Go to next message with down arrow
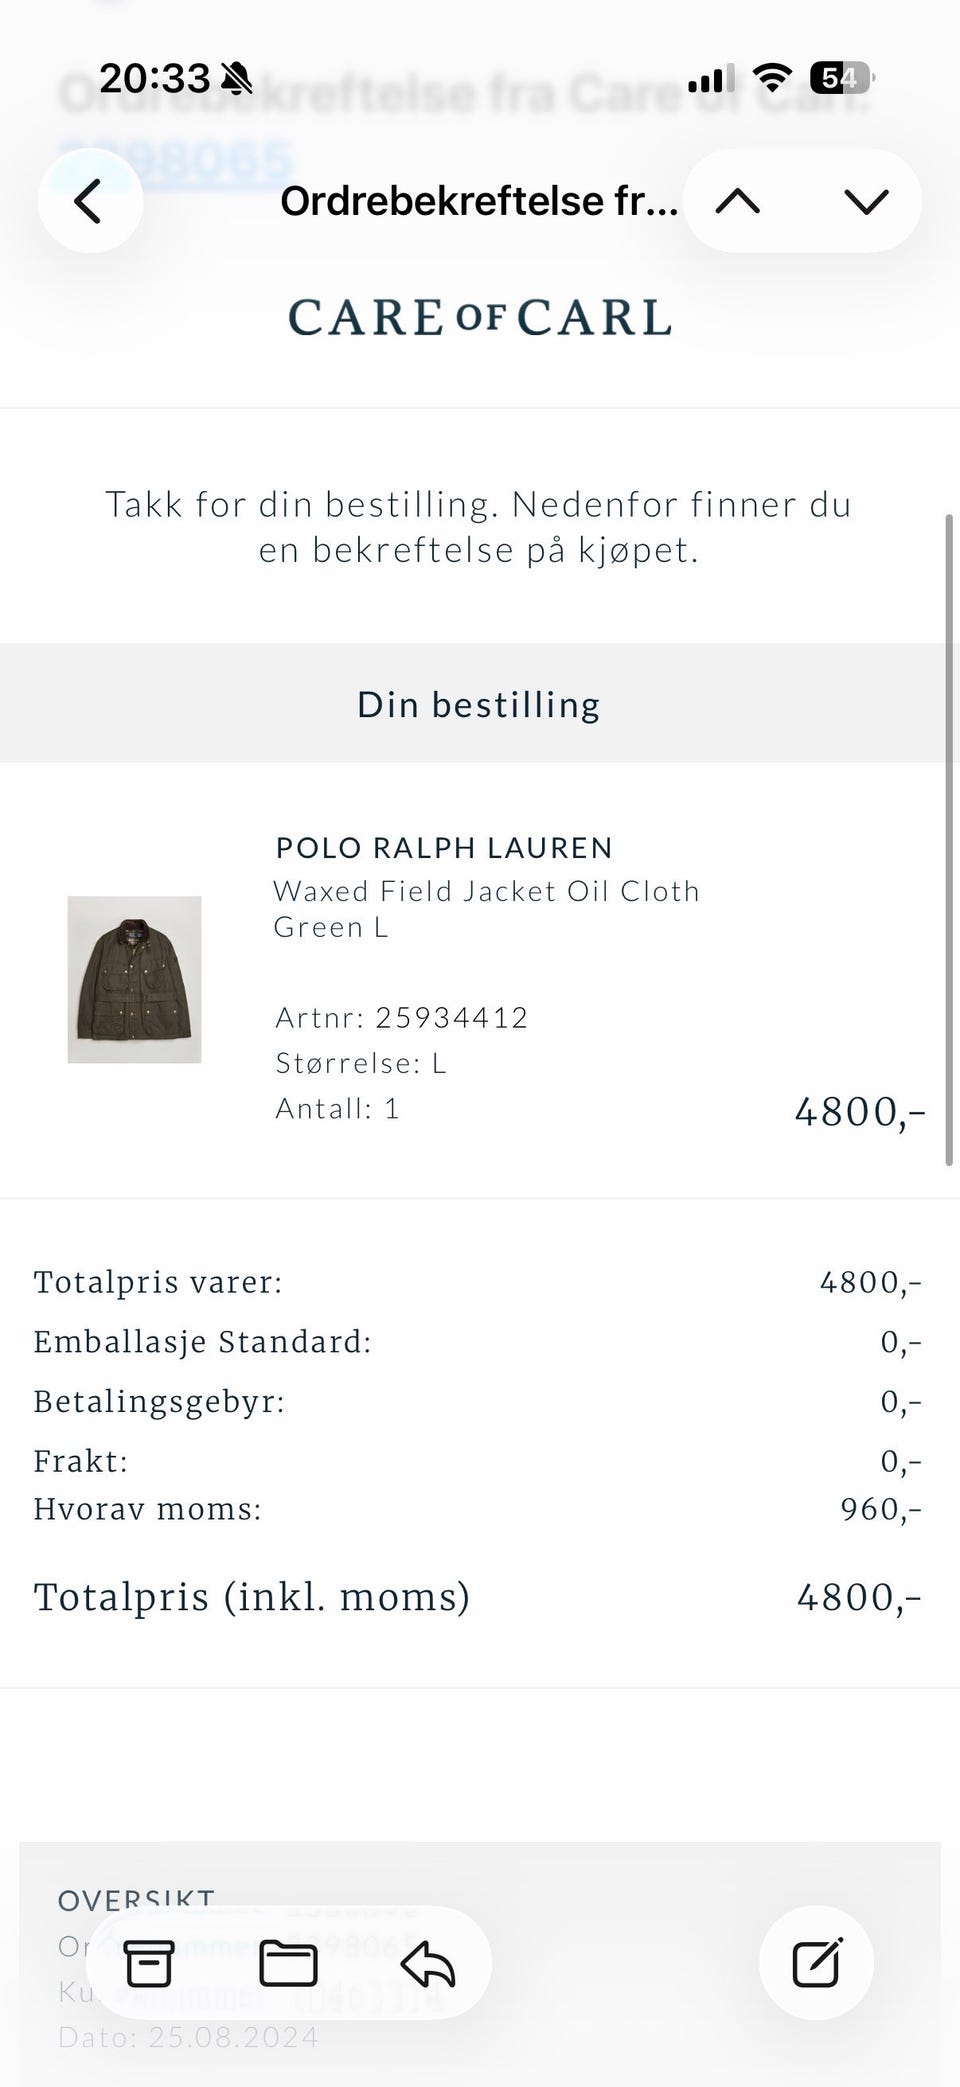This screenshot has height=2087, width=960. coord(866,201)
